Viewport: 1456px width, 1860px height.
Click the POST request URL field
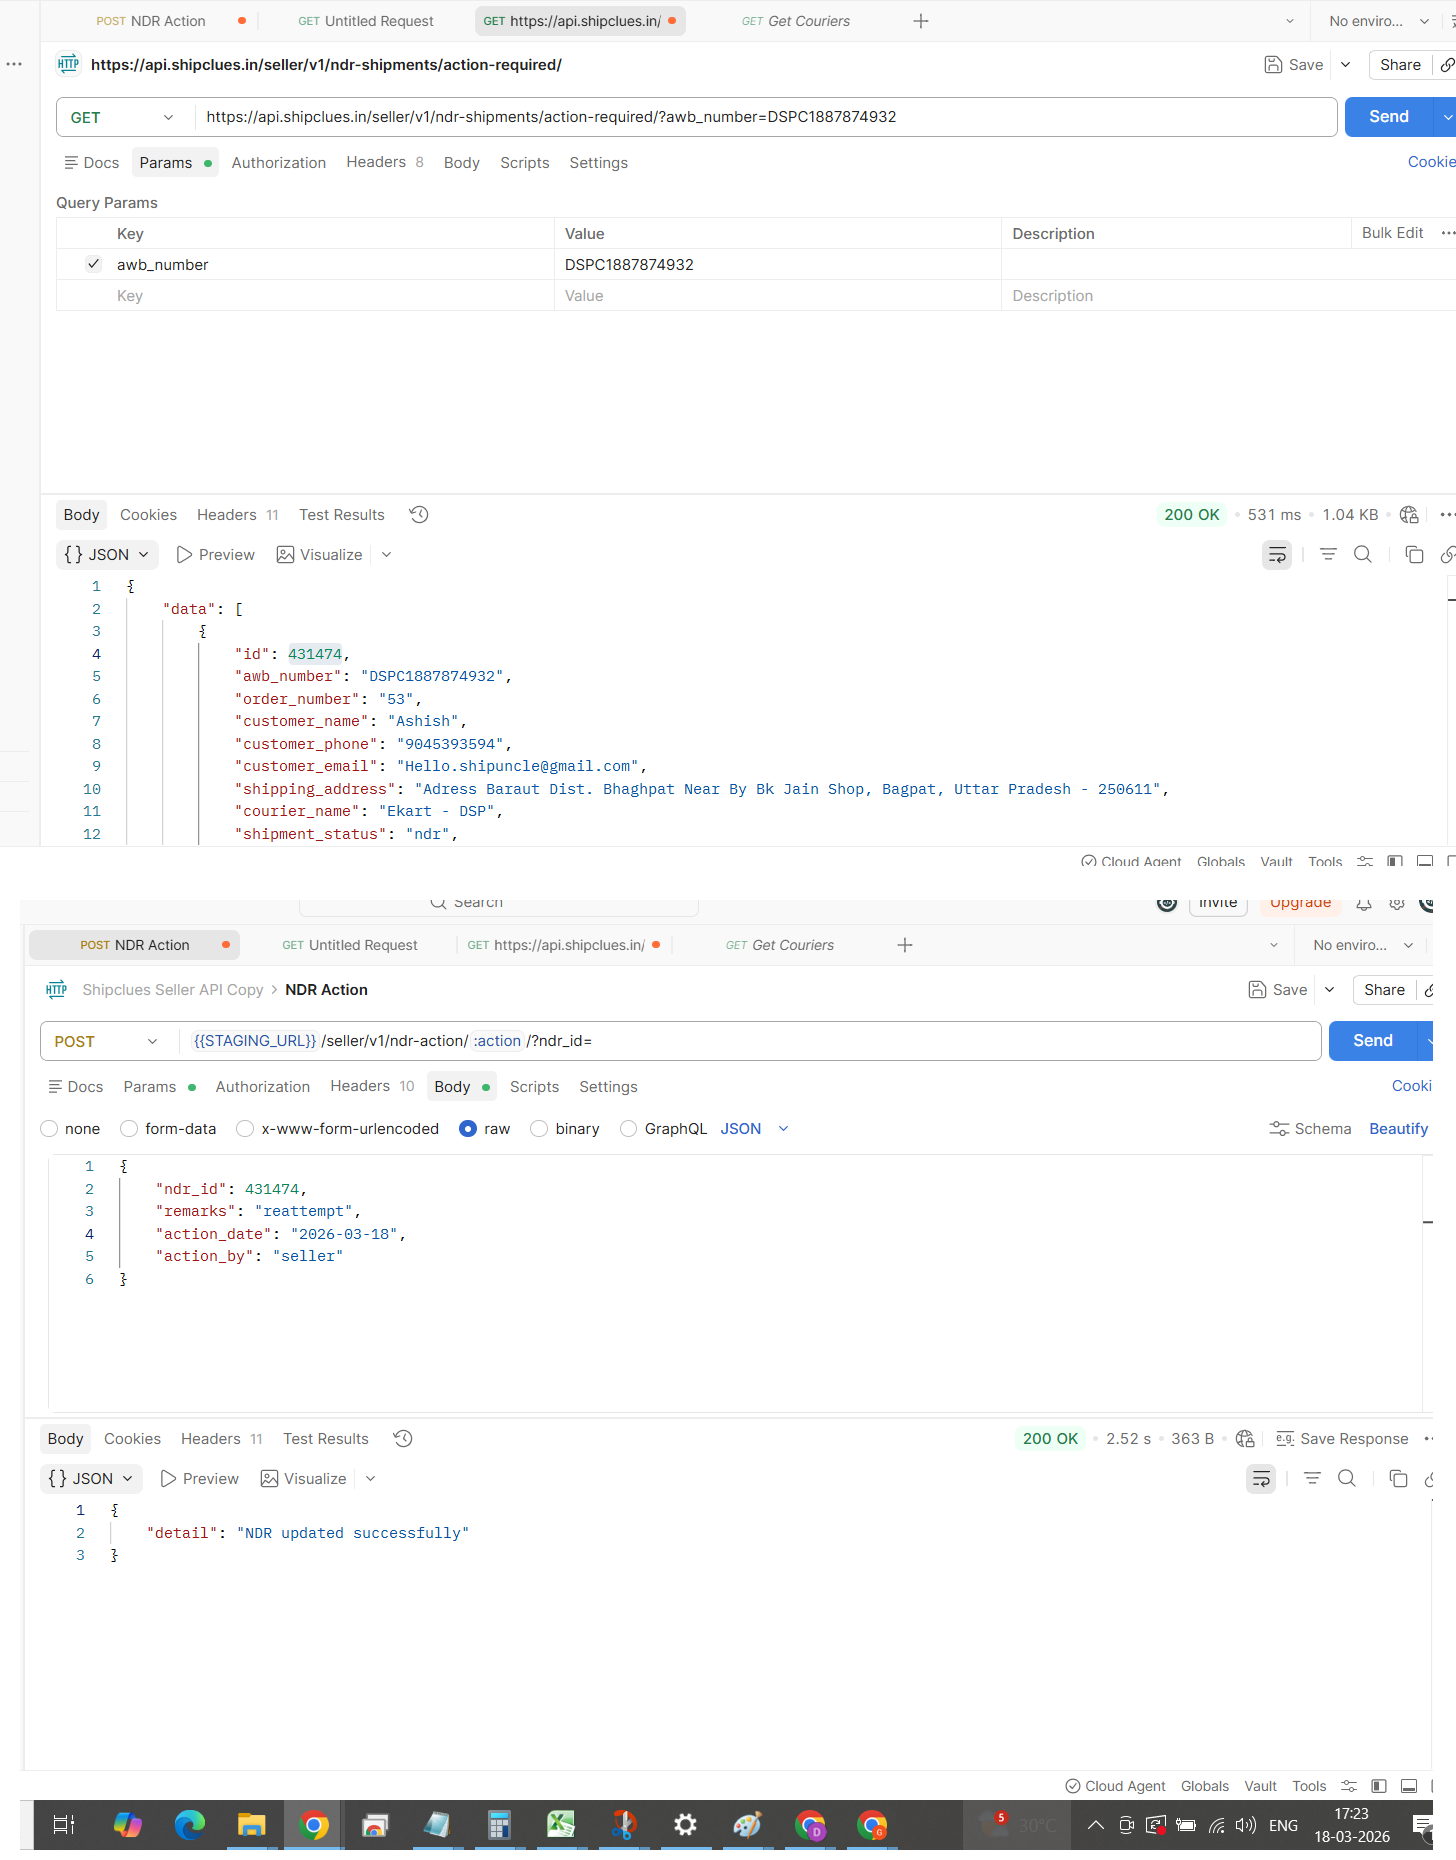[x=750, y=1041]
